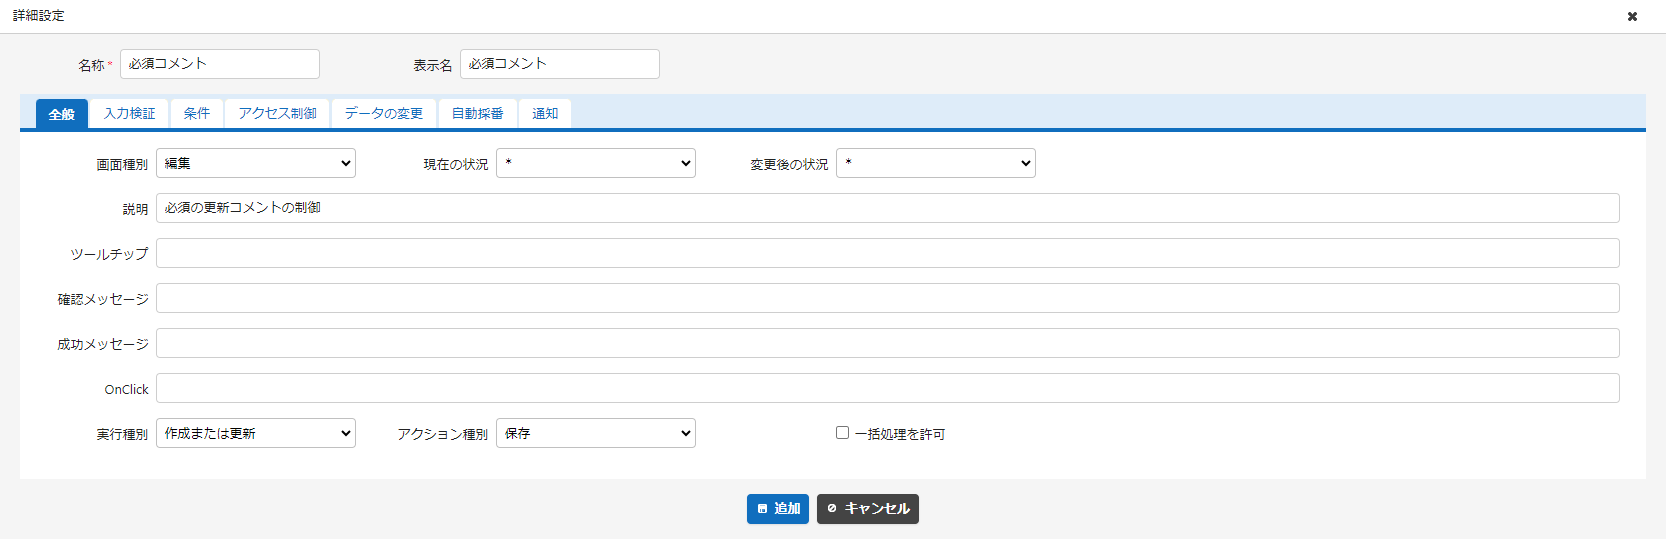
Task: Click the 表示名 input field
Action: tap(560, 64)
